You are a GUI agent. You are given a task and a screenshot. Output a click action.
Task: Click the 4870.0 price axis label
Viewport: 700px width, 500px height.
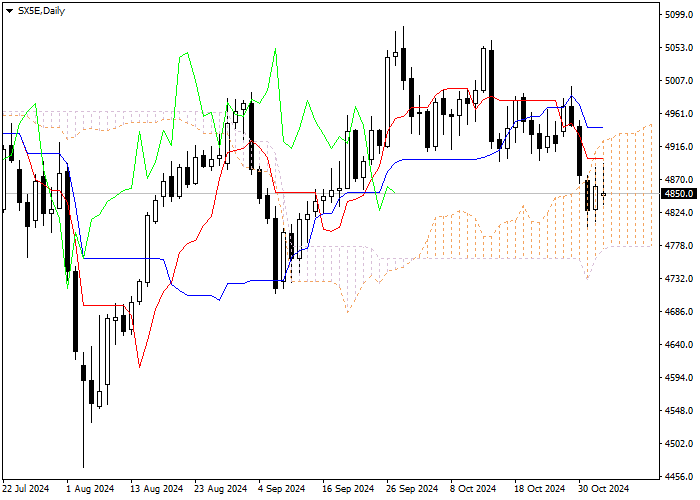pyautogui.click(x=679, y=180)
